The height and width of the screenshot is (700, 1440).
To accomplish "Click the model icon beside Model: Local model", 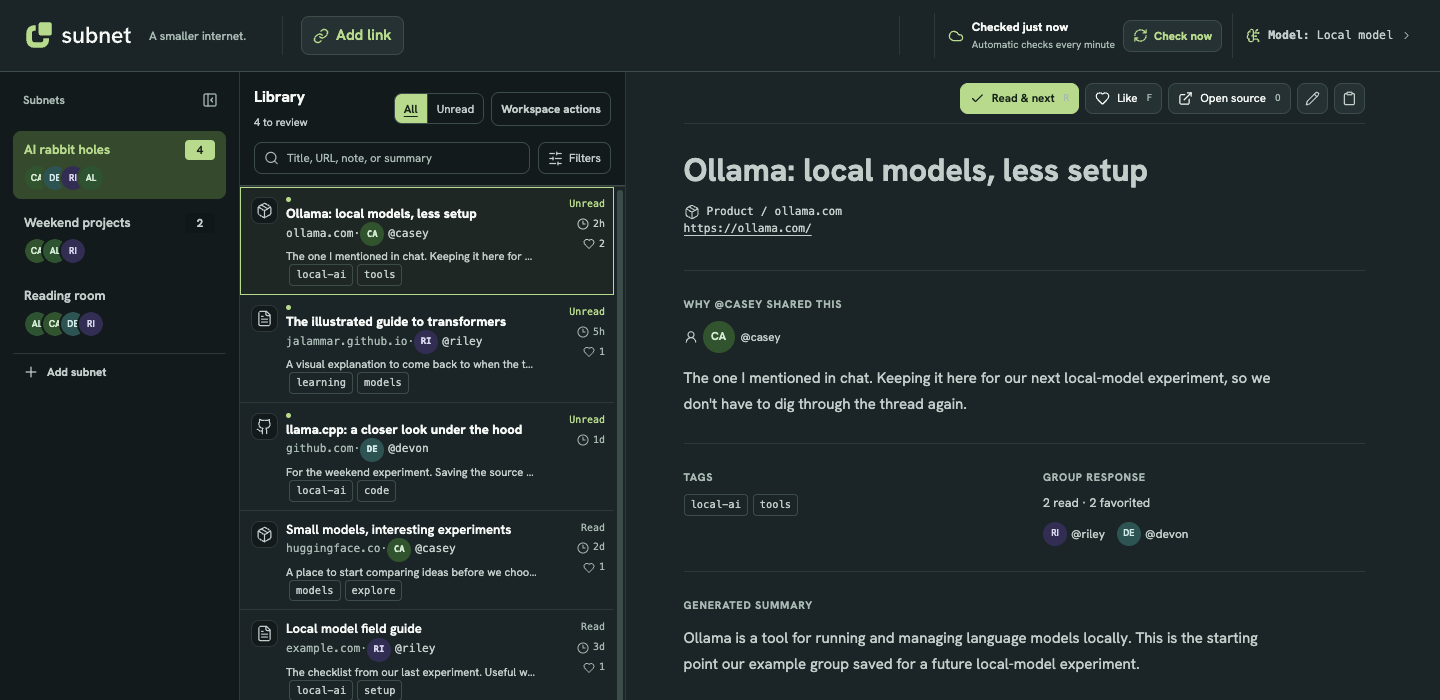I will click(x=1253, y=35).
